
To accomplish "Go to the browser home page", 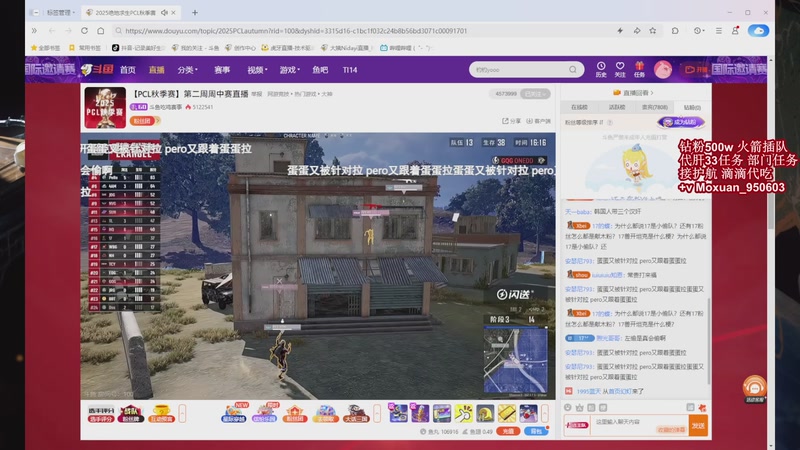I will (101, 31).
